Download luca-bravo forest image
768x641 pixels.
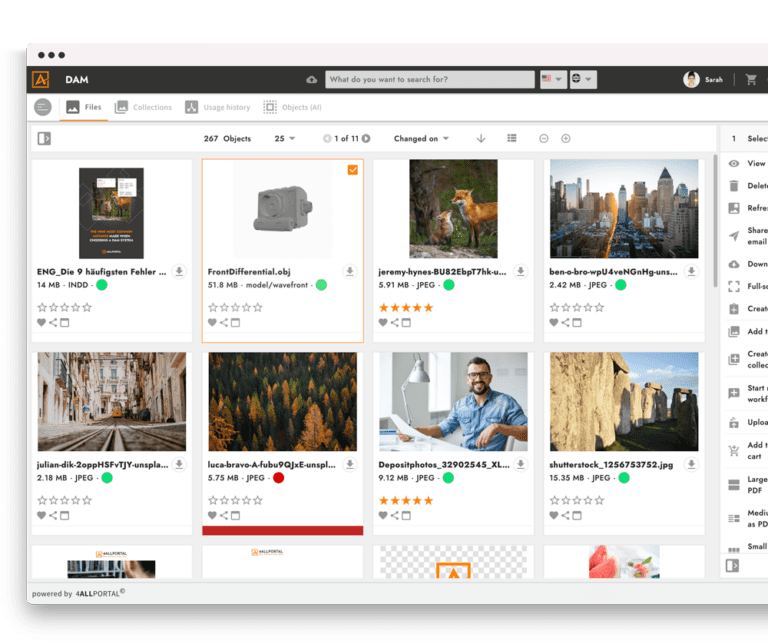[x=350, y=464]
